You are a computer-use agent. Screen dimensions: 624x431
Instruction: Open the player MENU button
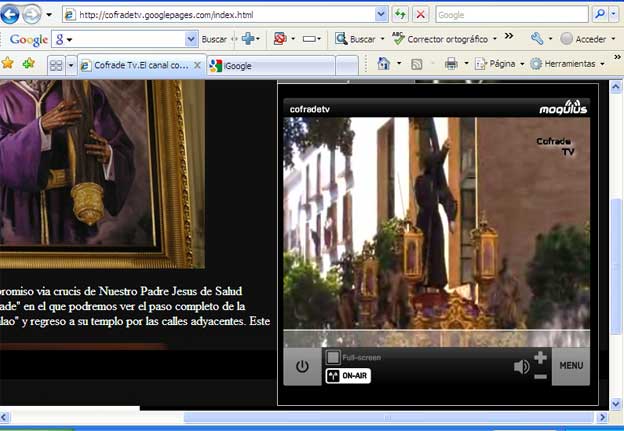[x=571, y=366]
